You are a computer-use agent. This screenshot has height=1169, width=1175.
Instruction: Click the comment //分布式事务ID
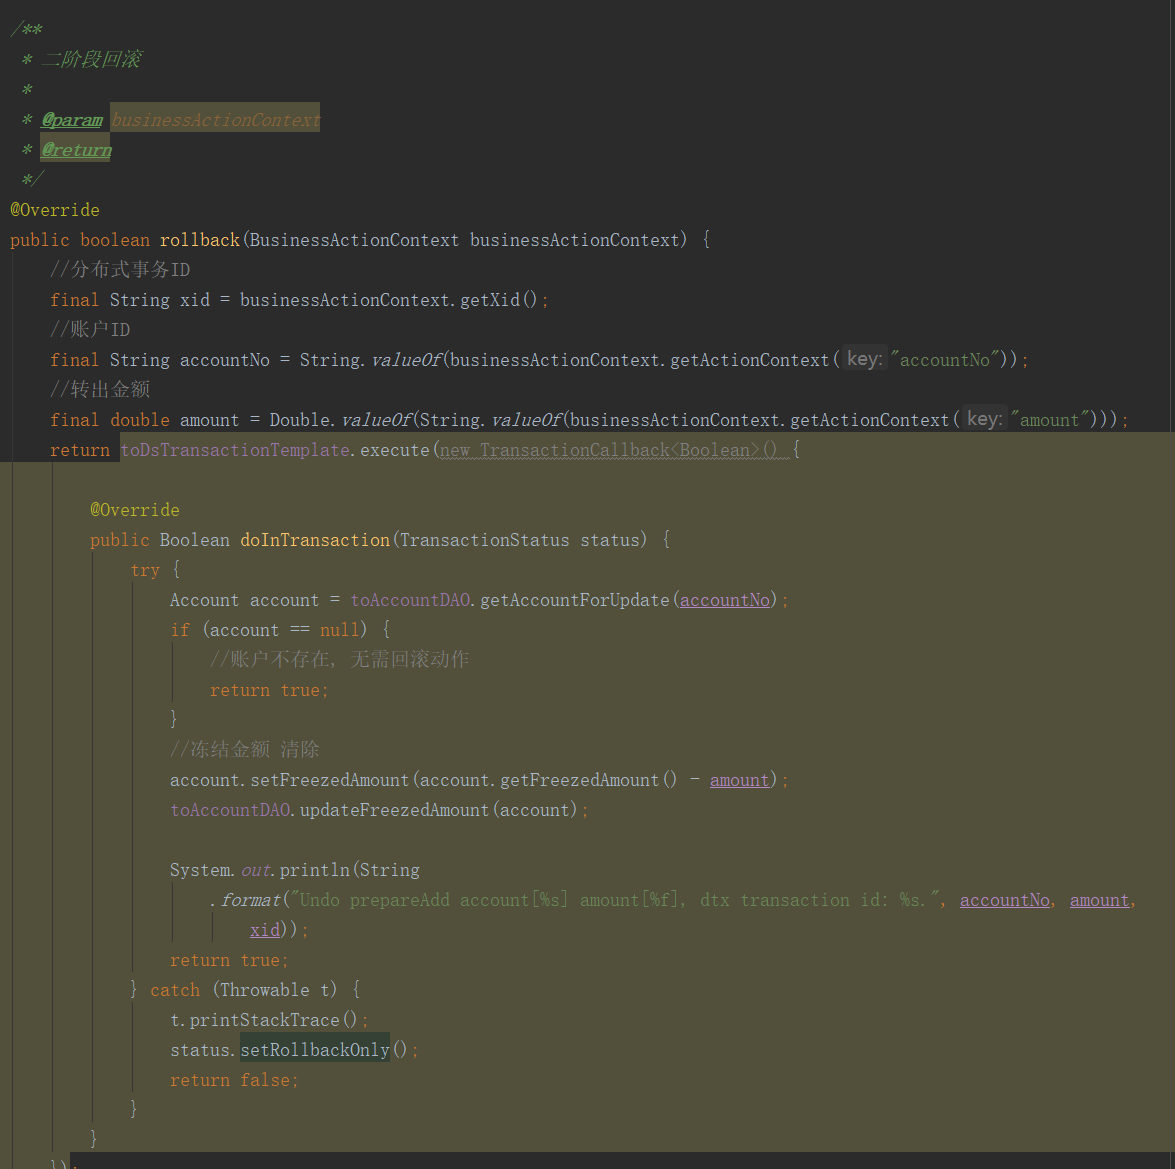[x=120, y=270]
